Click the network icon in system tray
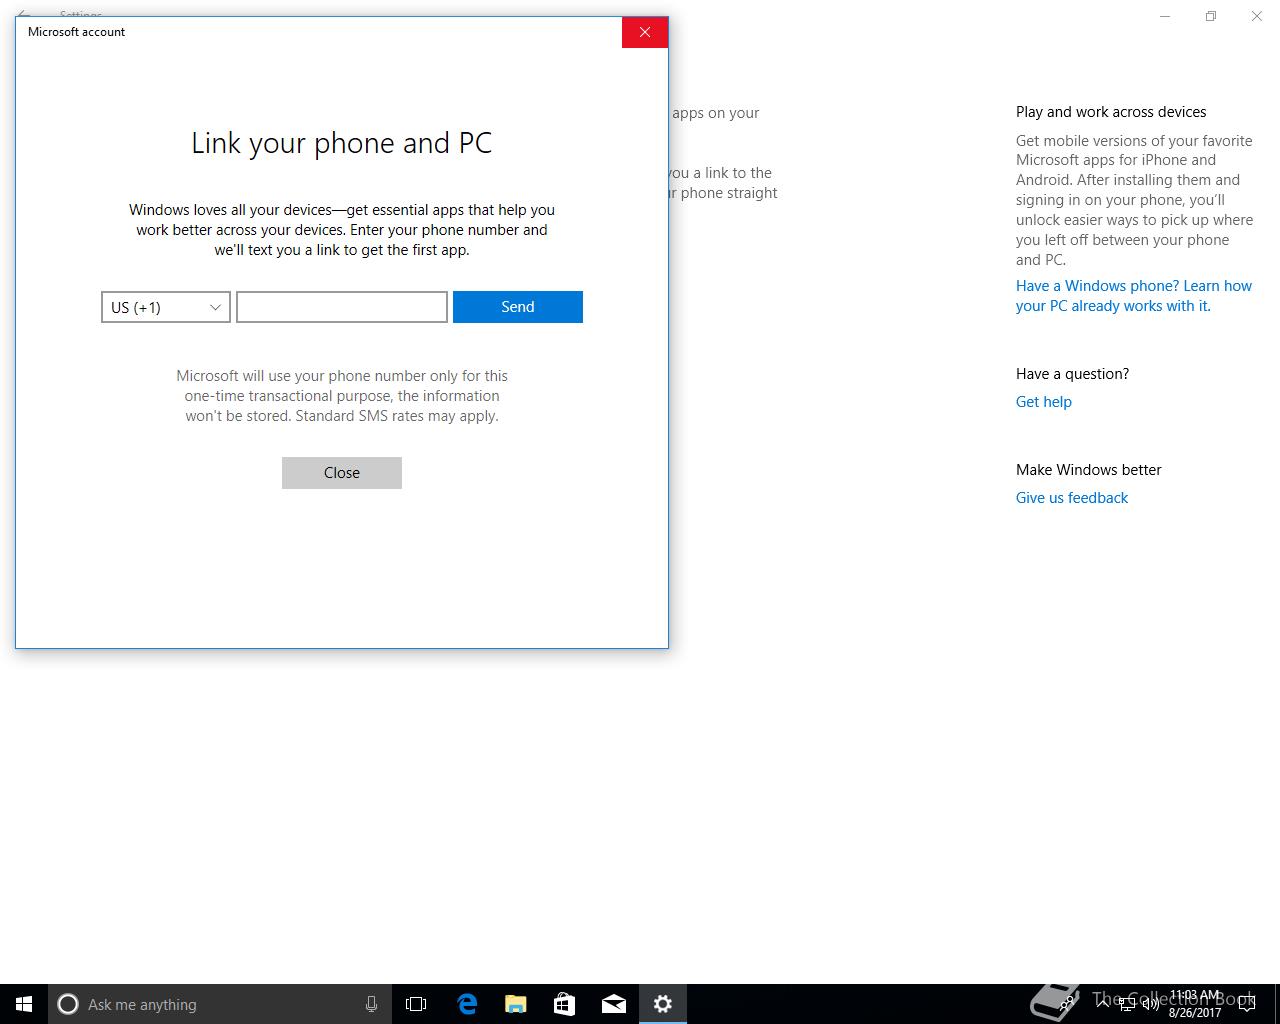 (x=1127, y=1004)
